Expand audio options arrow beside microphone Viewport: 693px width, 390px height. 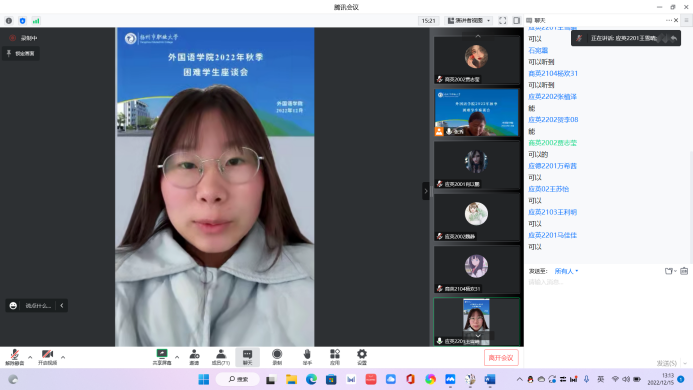click(30, 357)
